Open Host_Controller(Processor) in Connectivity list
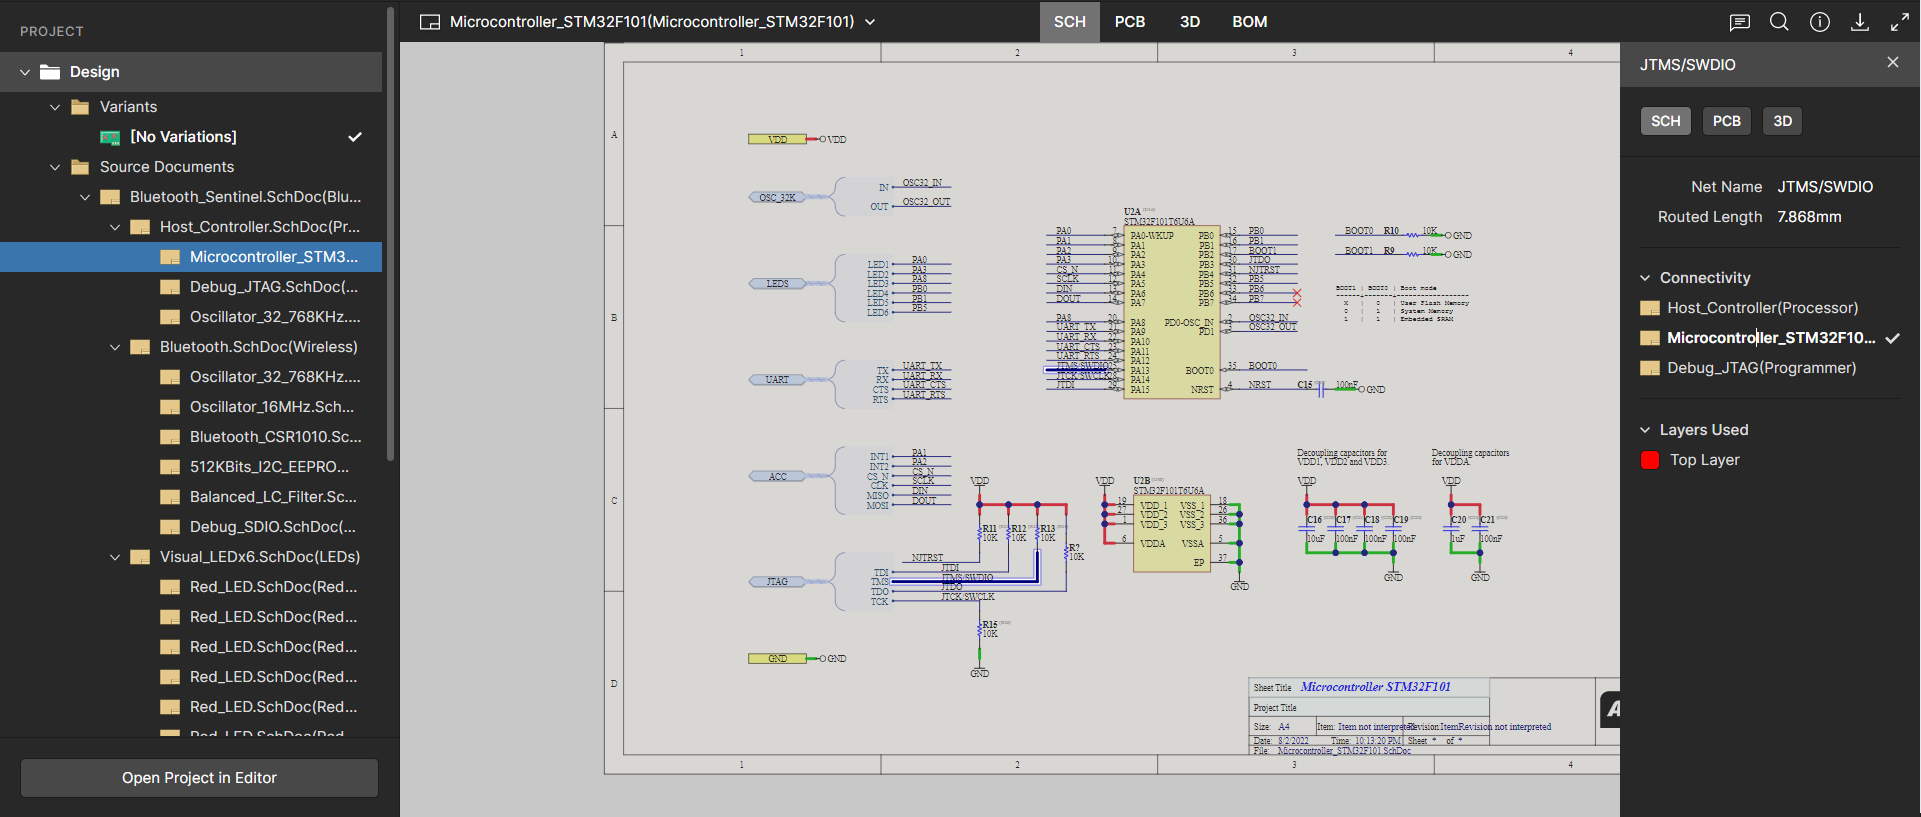The height and width of the screenshot is (817, 1921). point(1762,308)
